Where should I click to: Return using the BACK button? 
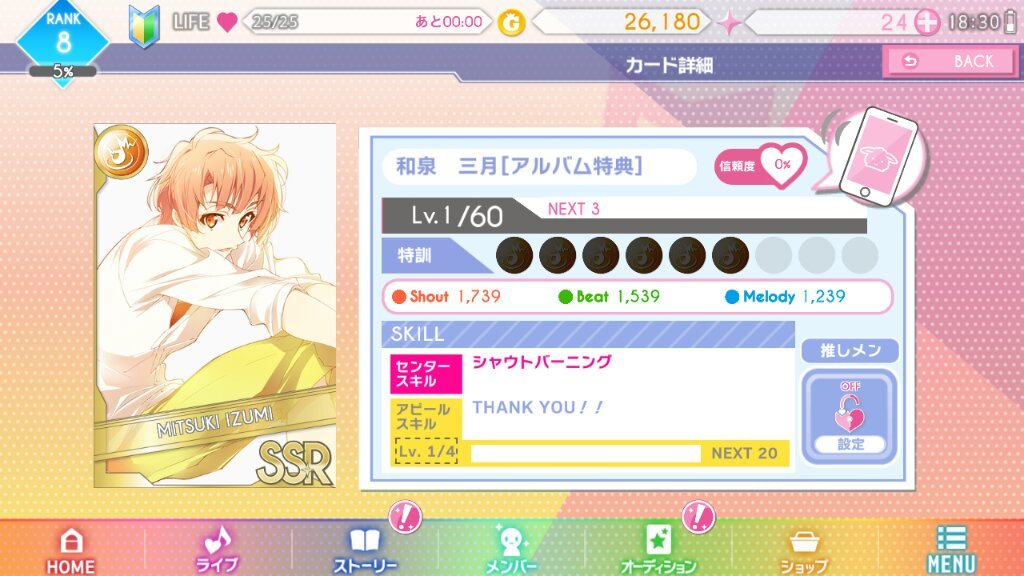point(950,61)
